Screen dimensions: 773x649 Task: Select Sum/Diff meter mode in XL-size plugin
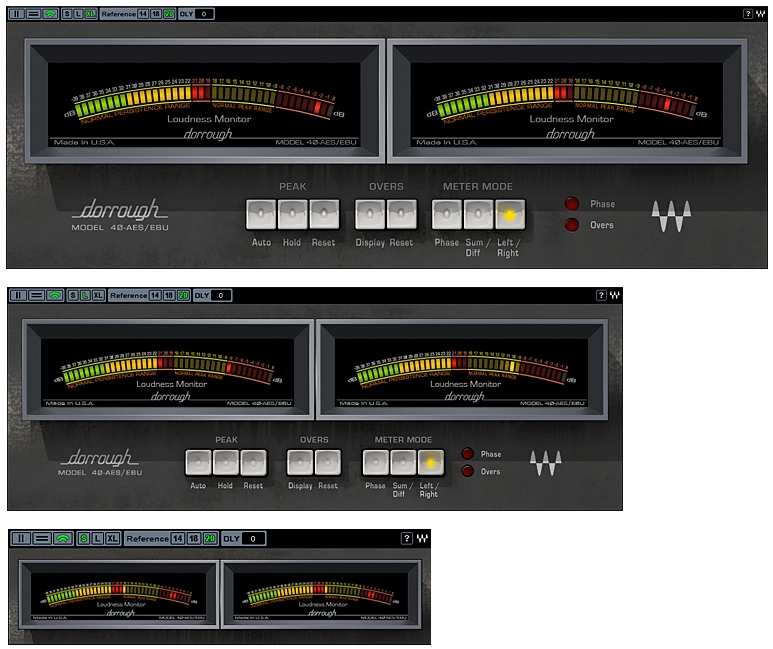pos(478,215)
